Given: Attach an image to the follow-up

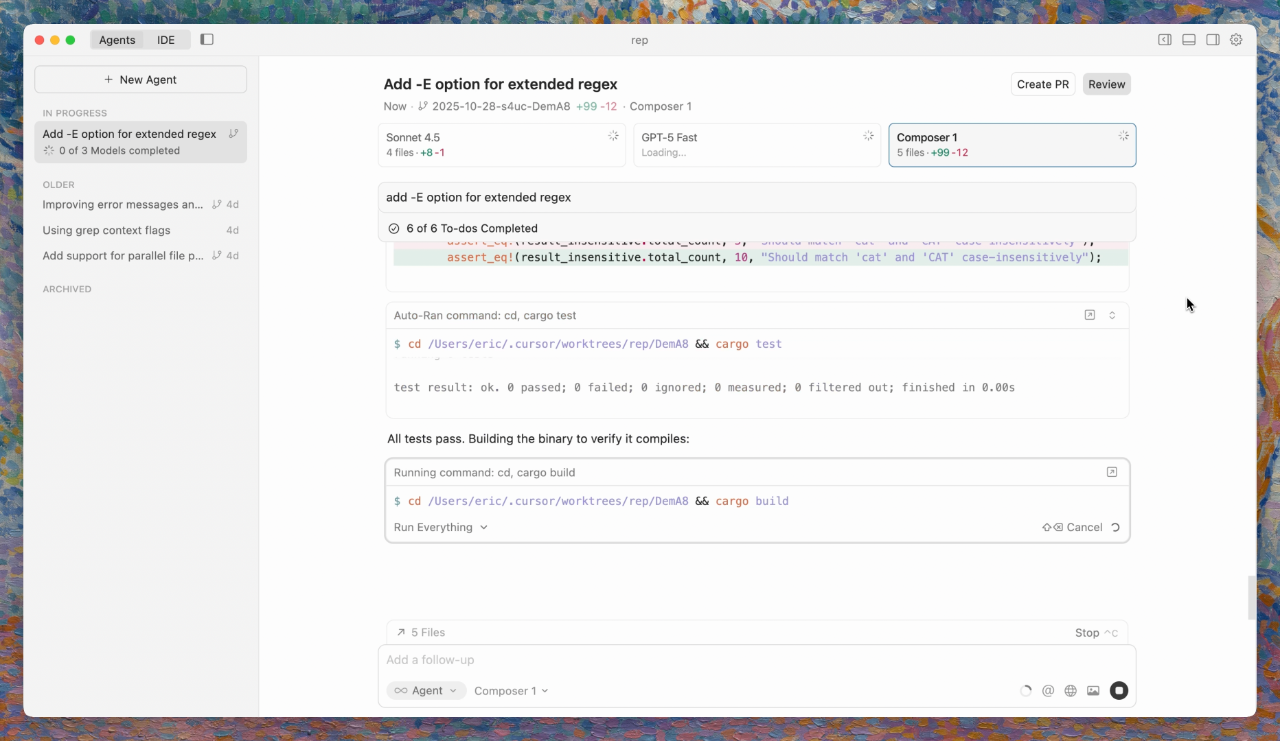Looking at the screenshot, I should tap(1093, 690).
